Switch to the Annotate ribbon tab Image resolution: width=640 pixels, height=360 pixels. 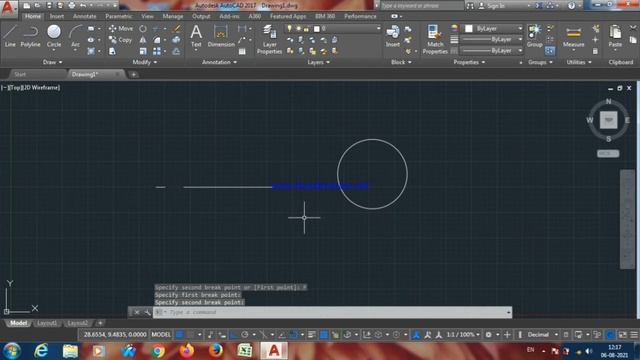(x=84, y=16)
